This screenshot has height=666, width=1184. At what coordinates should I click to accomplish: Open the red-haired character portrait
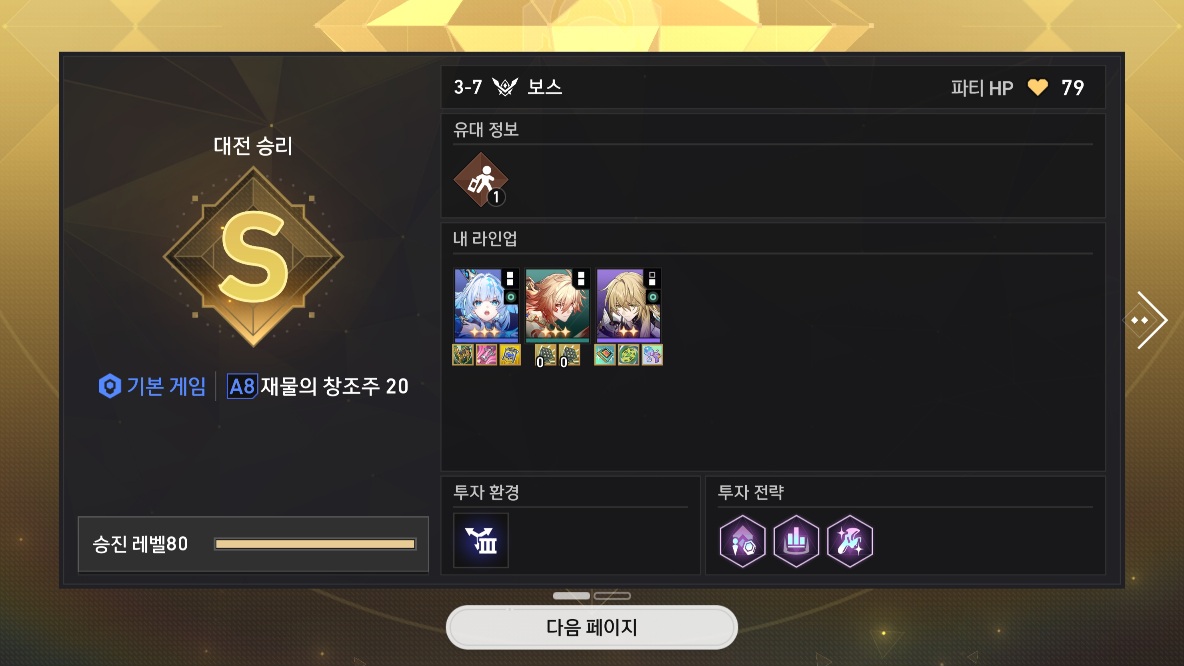click(557, 304)
